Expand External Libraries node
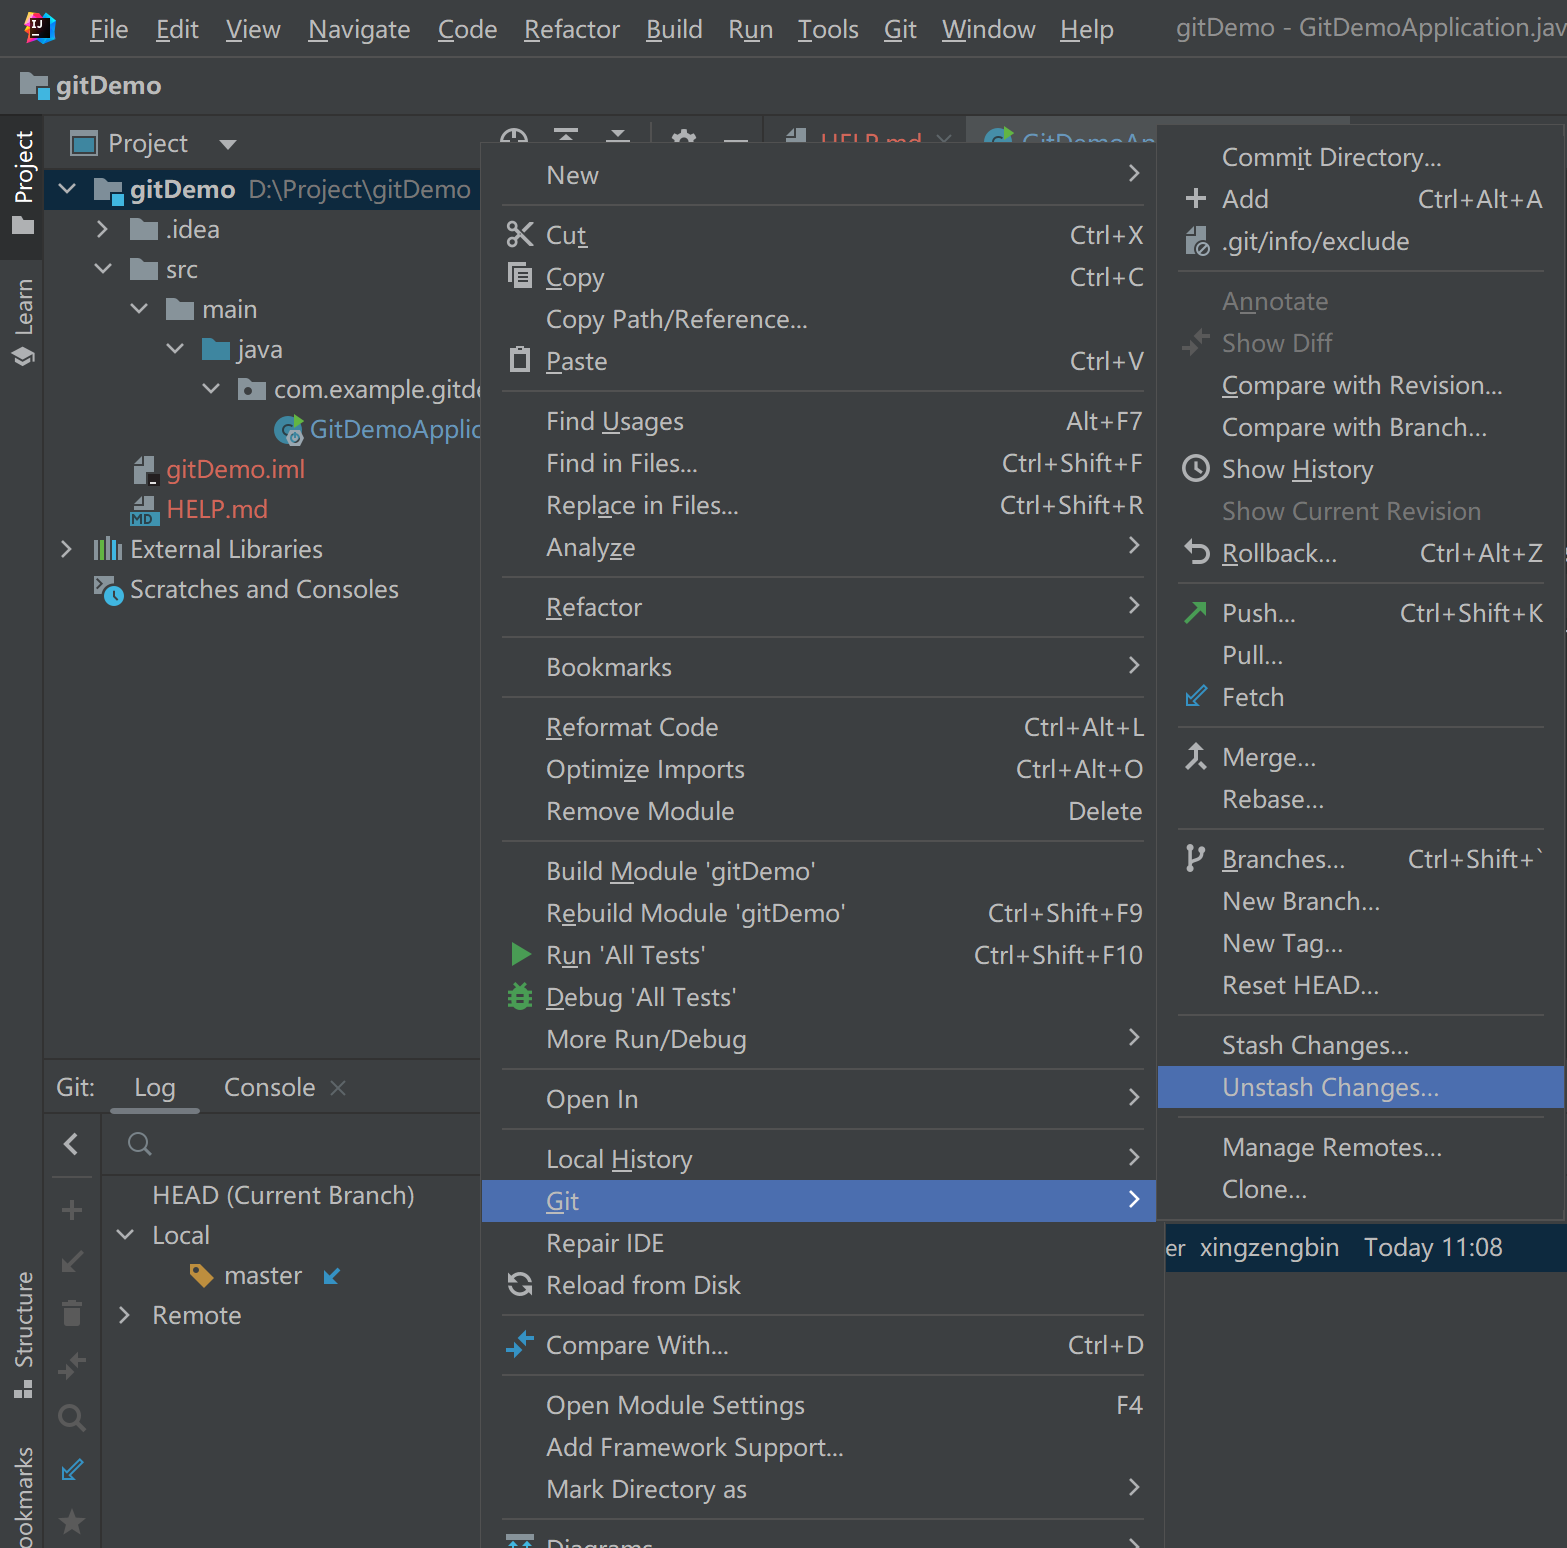 point(66,549)
